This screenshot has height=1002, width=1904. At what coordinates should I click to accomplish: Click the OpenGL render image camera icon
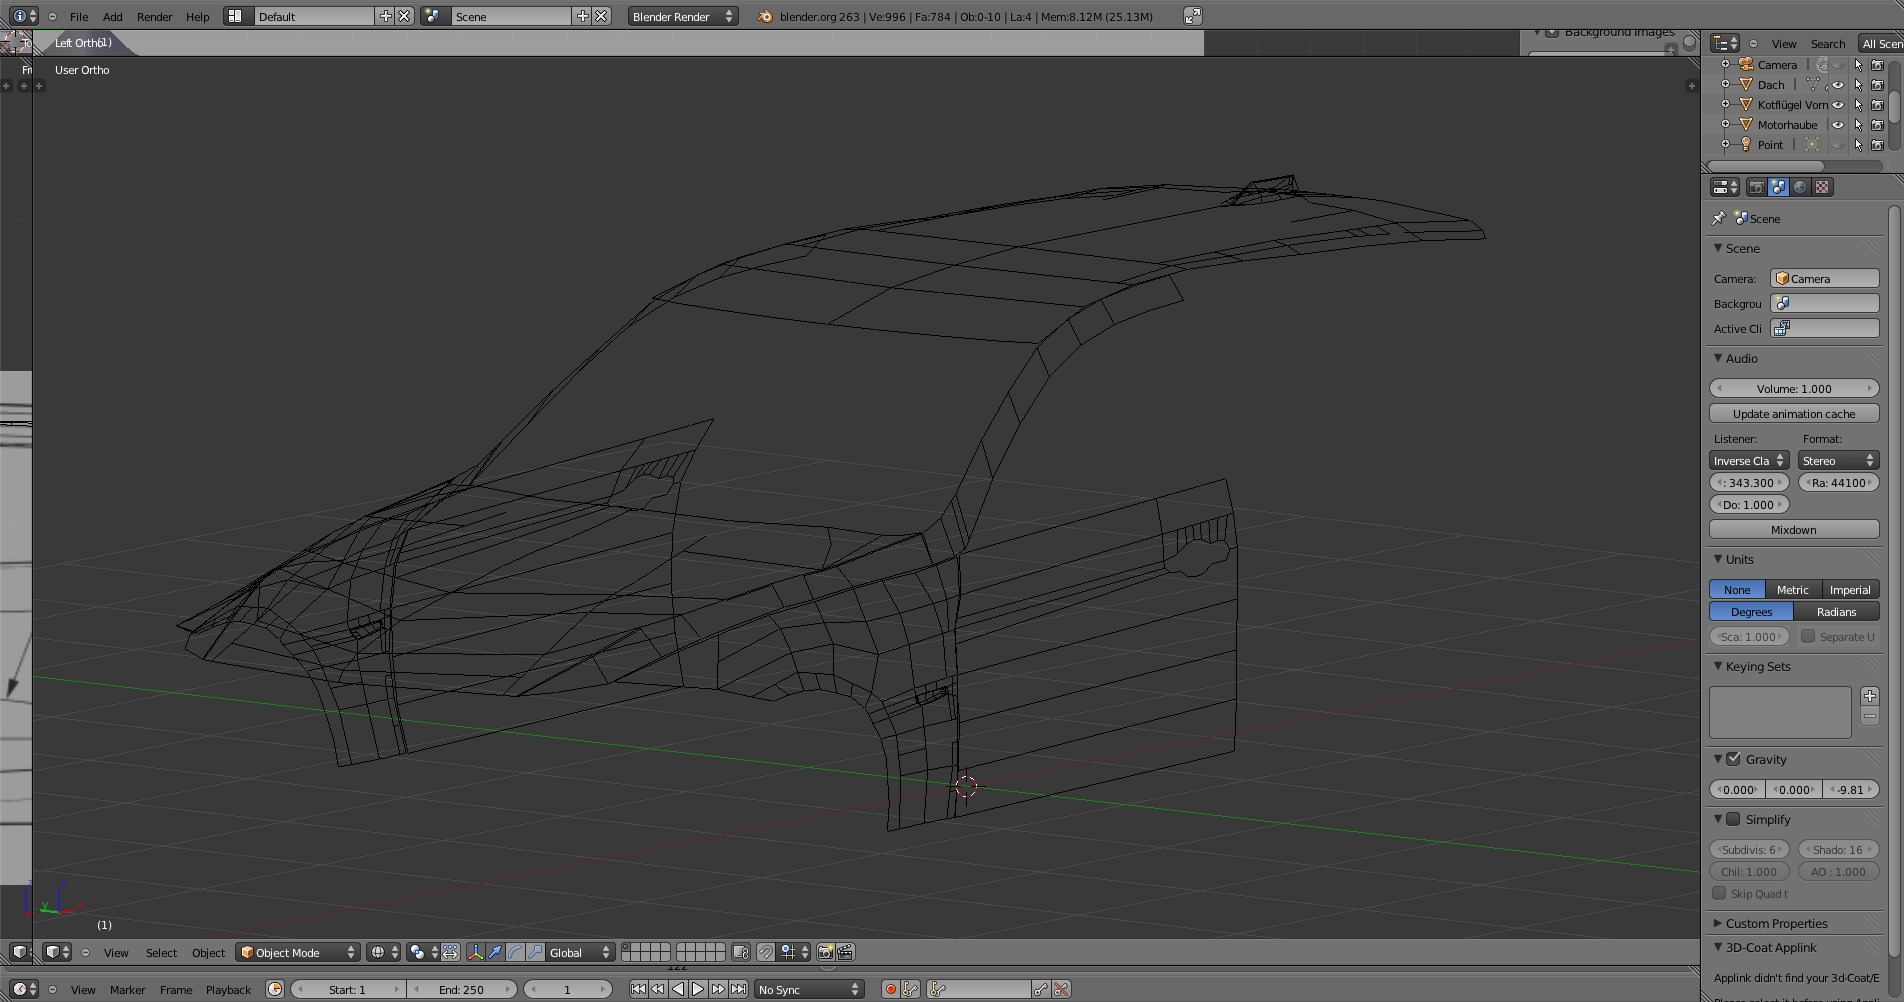pos(826,952)
